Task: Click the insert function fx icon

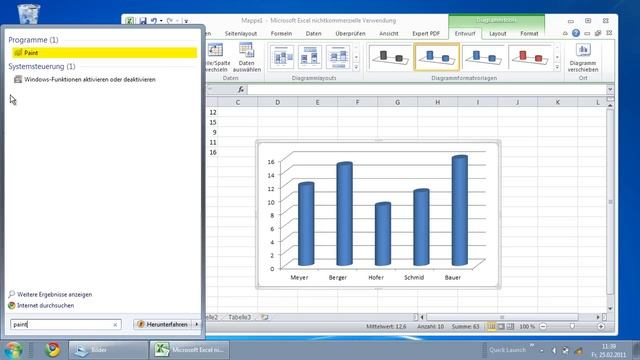Action: (241, 89)
